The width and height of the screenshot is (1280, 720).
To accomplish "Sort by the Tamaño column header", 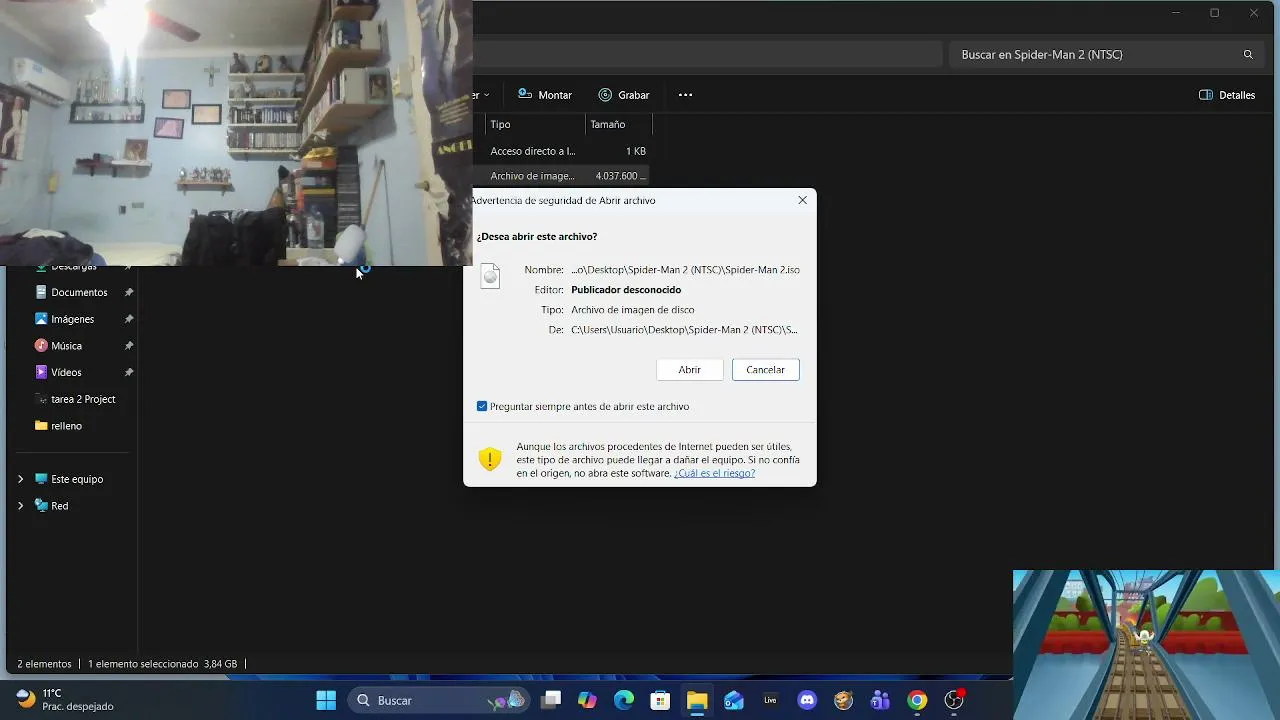I will pos(619,124).
